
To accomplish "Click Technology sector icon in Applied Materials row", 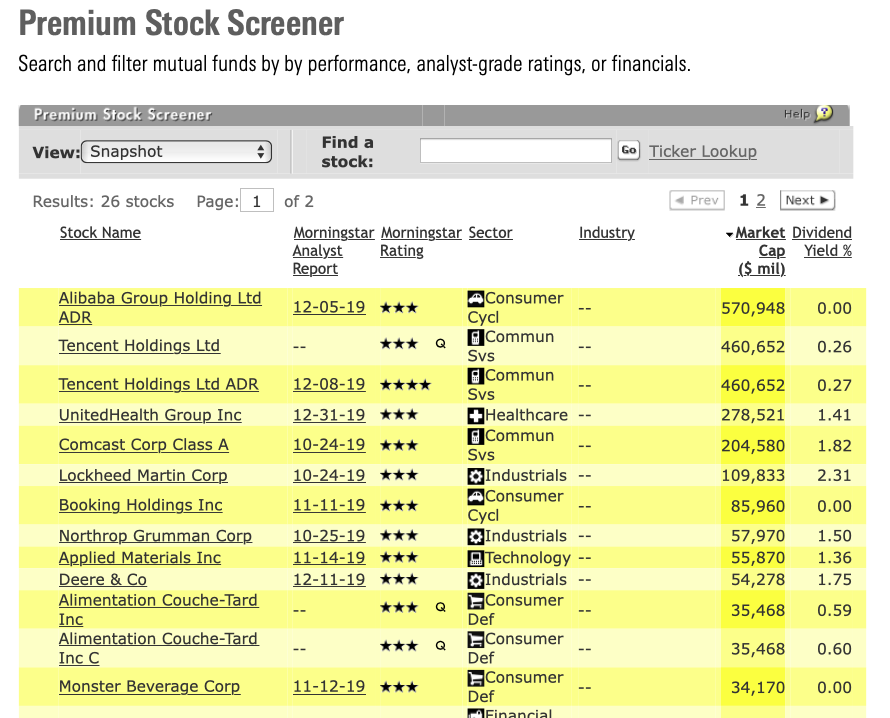I will point(476,558).
